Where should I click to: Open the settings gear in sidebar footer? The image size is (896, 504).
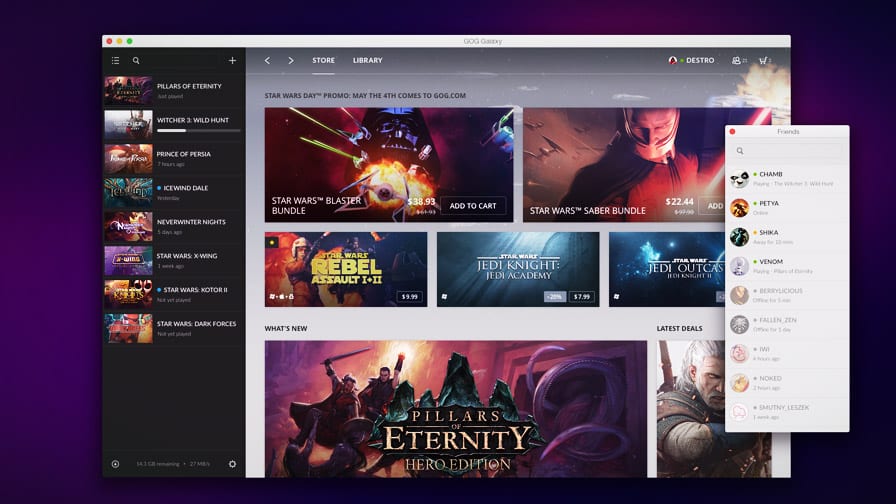pos(232,464)
